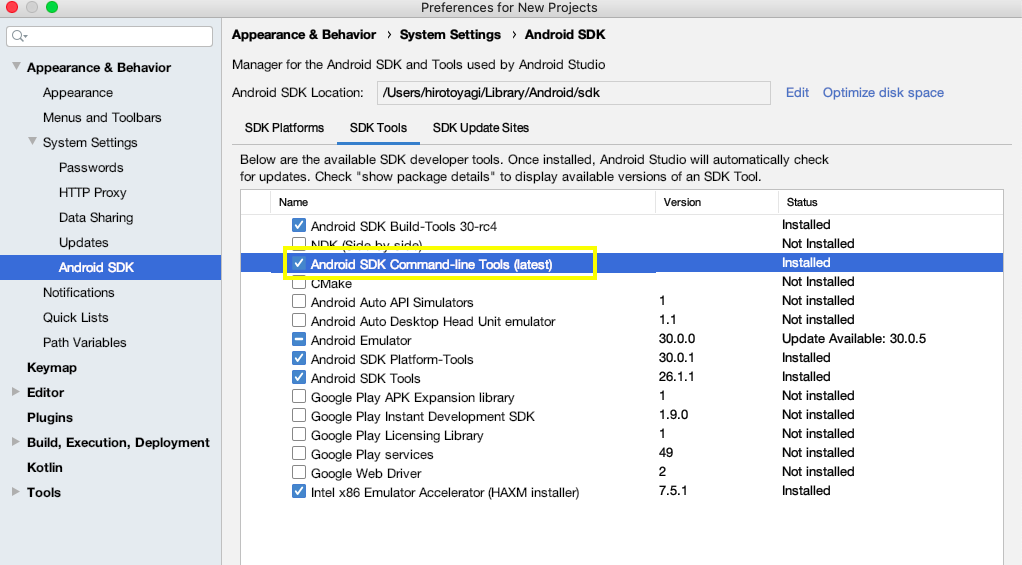The image size is (1022, 565).
Task: Enable the Google Play services checkbox
Action: tap(299, 454)
